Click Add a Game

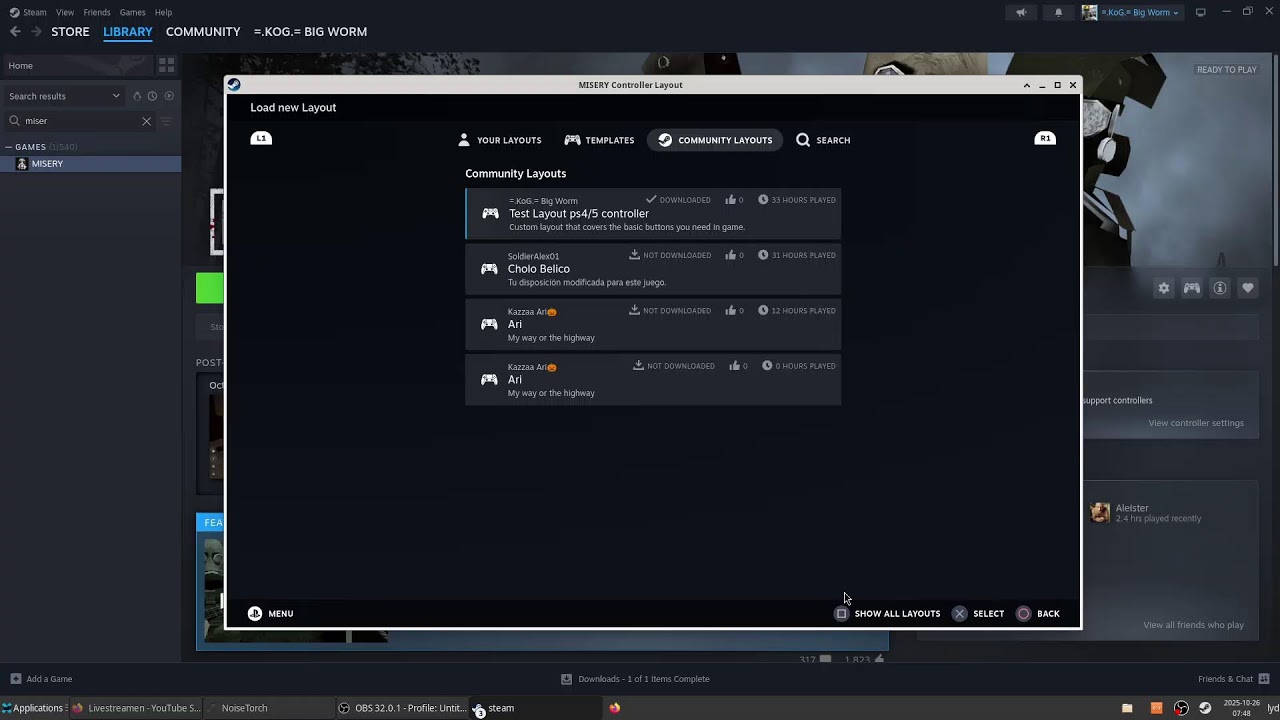(39, 679)
